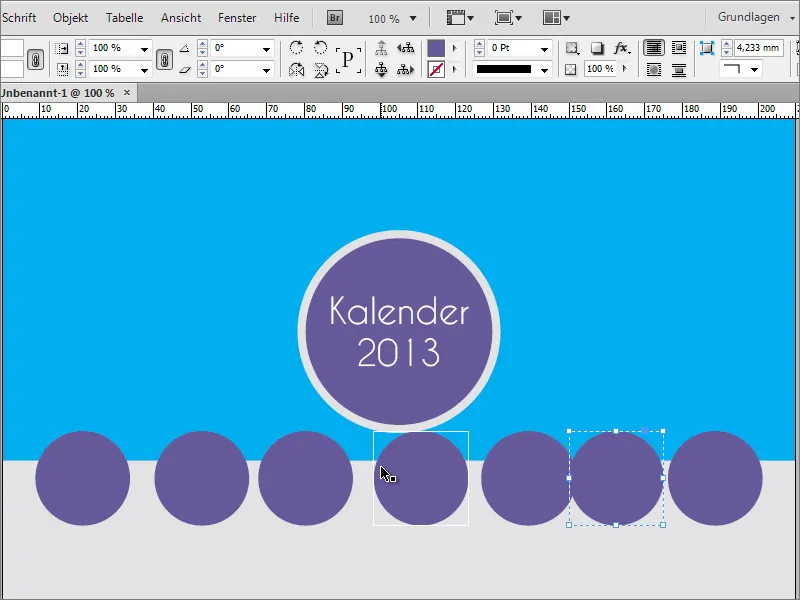Screen dimensions: 800x600
Task: Select the jump object text wrap
Action: point(679,69)
